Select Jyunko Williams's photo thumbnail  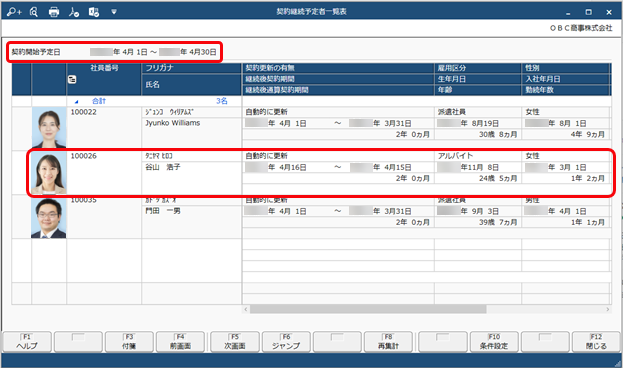[x=49, y=128]
